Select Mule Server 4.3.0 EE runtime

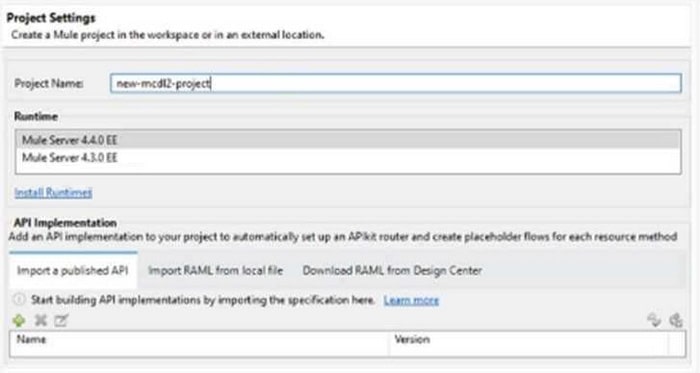[x=348, y=157]
